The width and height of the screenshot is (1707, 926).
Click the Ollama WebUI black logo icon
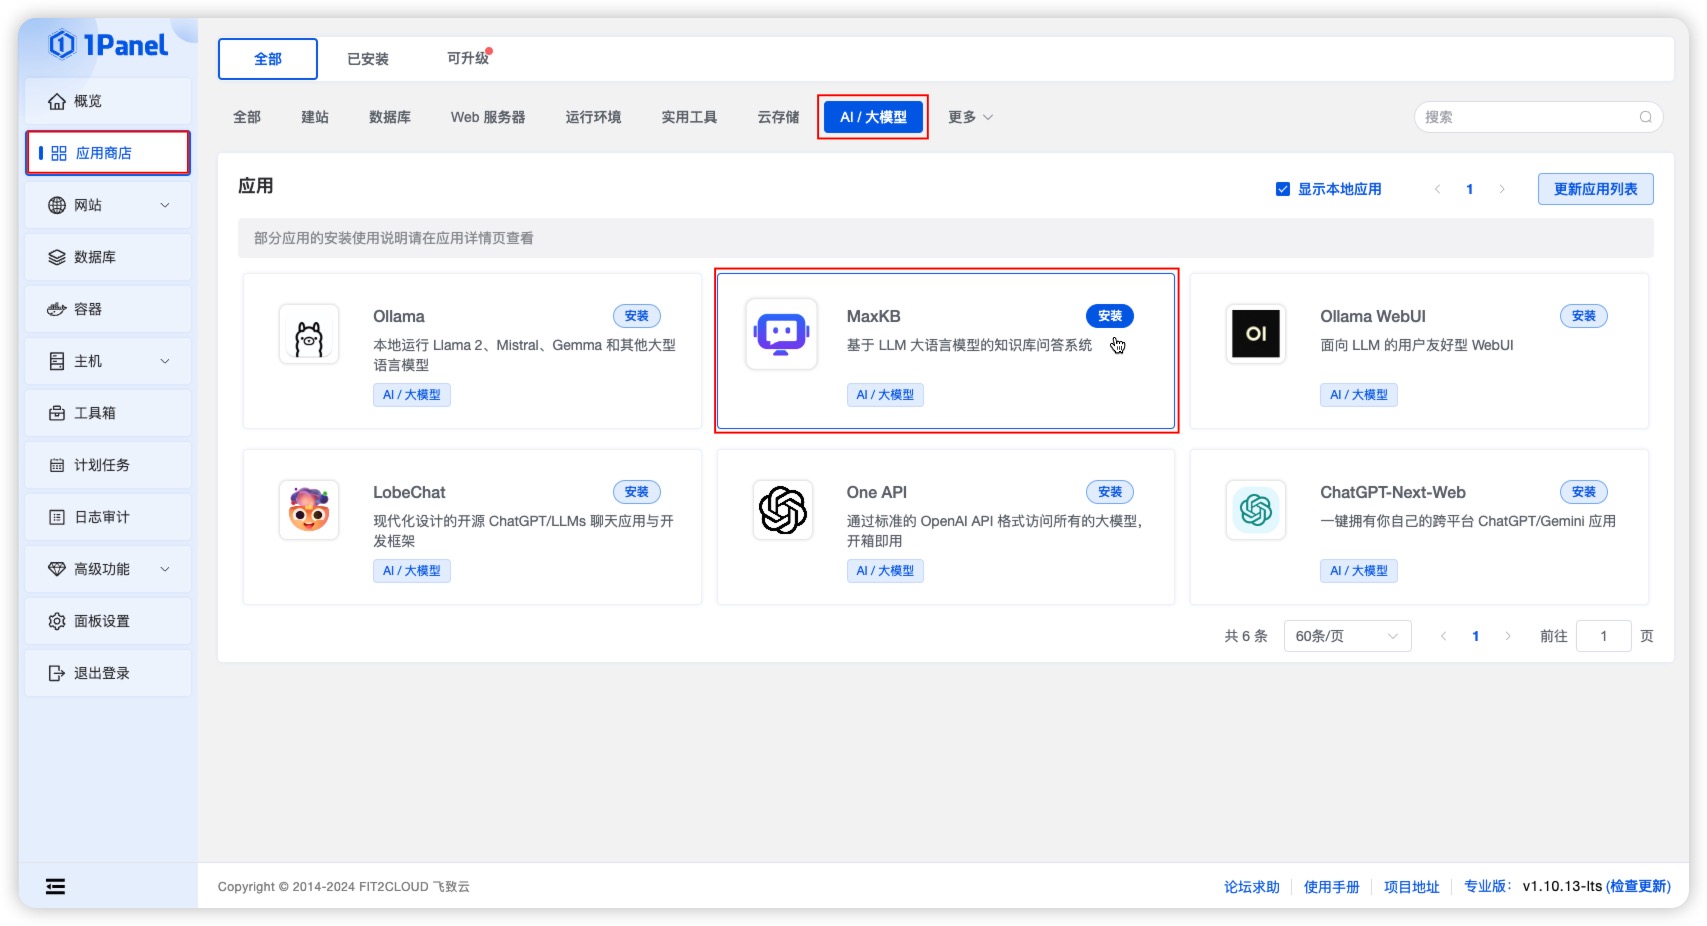click(x=1256, y=335)
